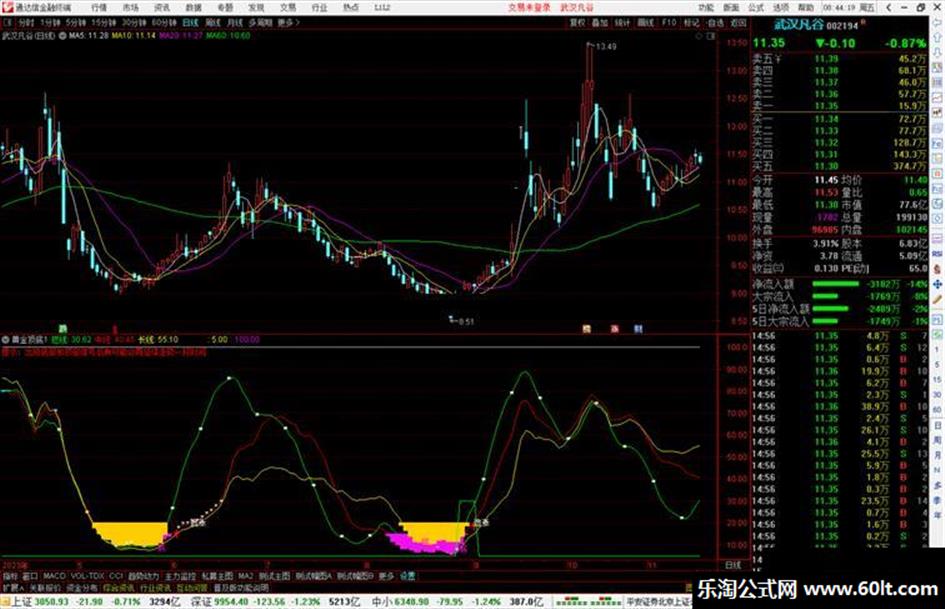Click the 标记 mark button
Image resolution: width=945 pixels, height=609 pixels.
click(x=691, y=22)
